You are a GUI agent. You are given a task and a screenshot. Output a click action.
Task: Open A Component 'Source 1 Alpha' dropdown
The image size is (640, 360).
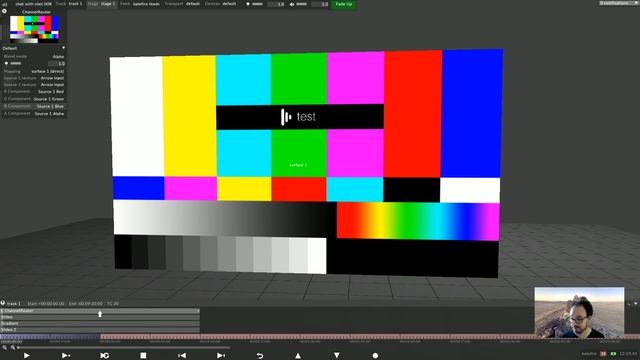34,113
